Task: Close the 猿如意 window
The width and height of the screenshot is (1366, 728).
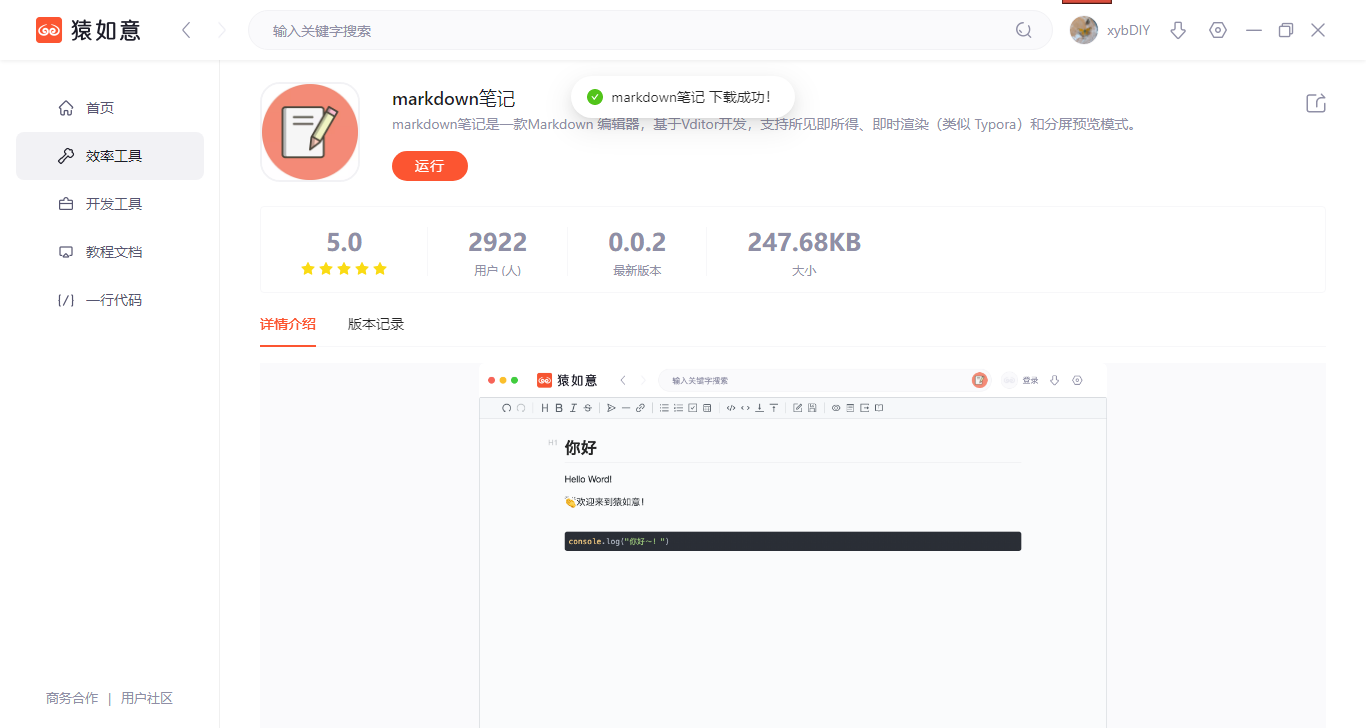Action: coord(1318,30)
